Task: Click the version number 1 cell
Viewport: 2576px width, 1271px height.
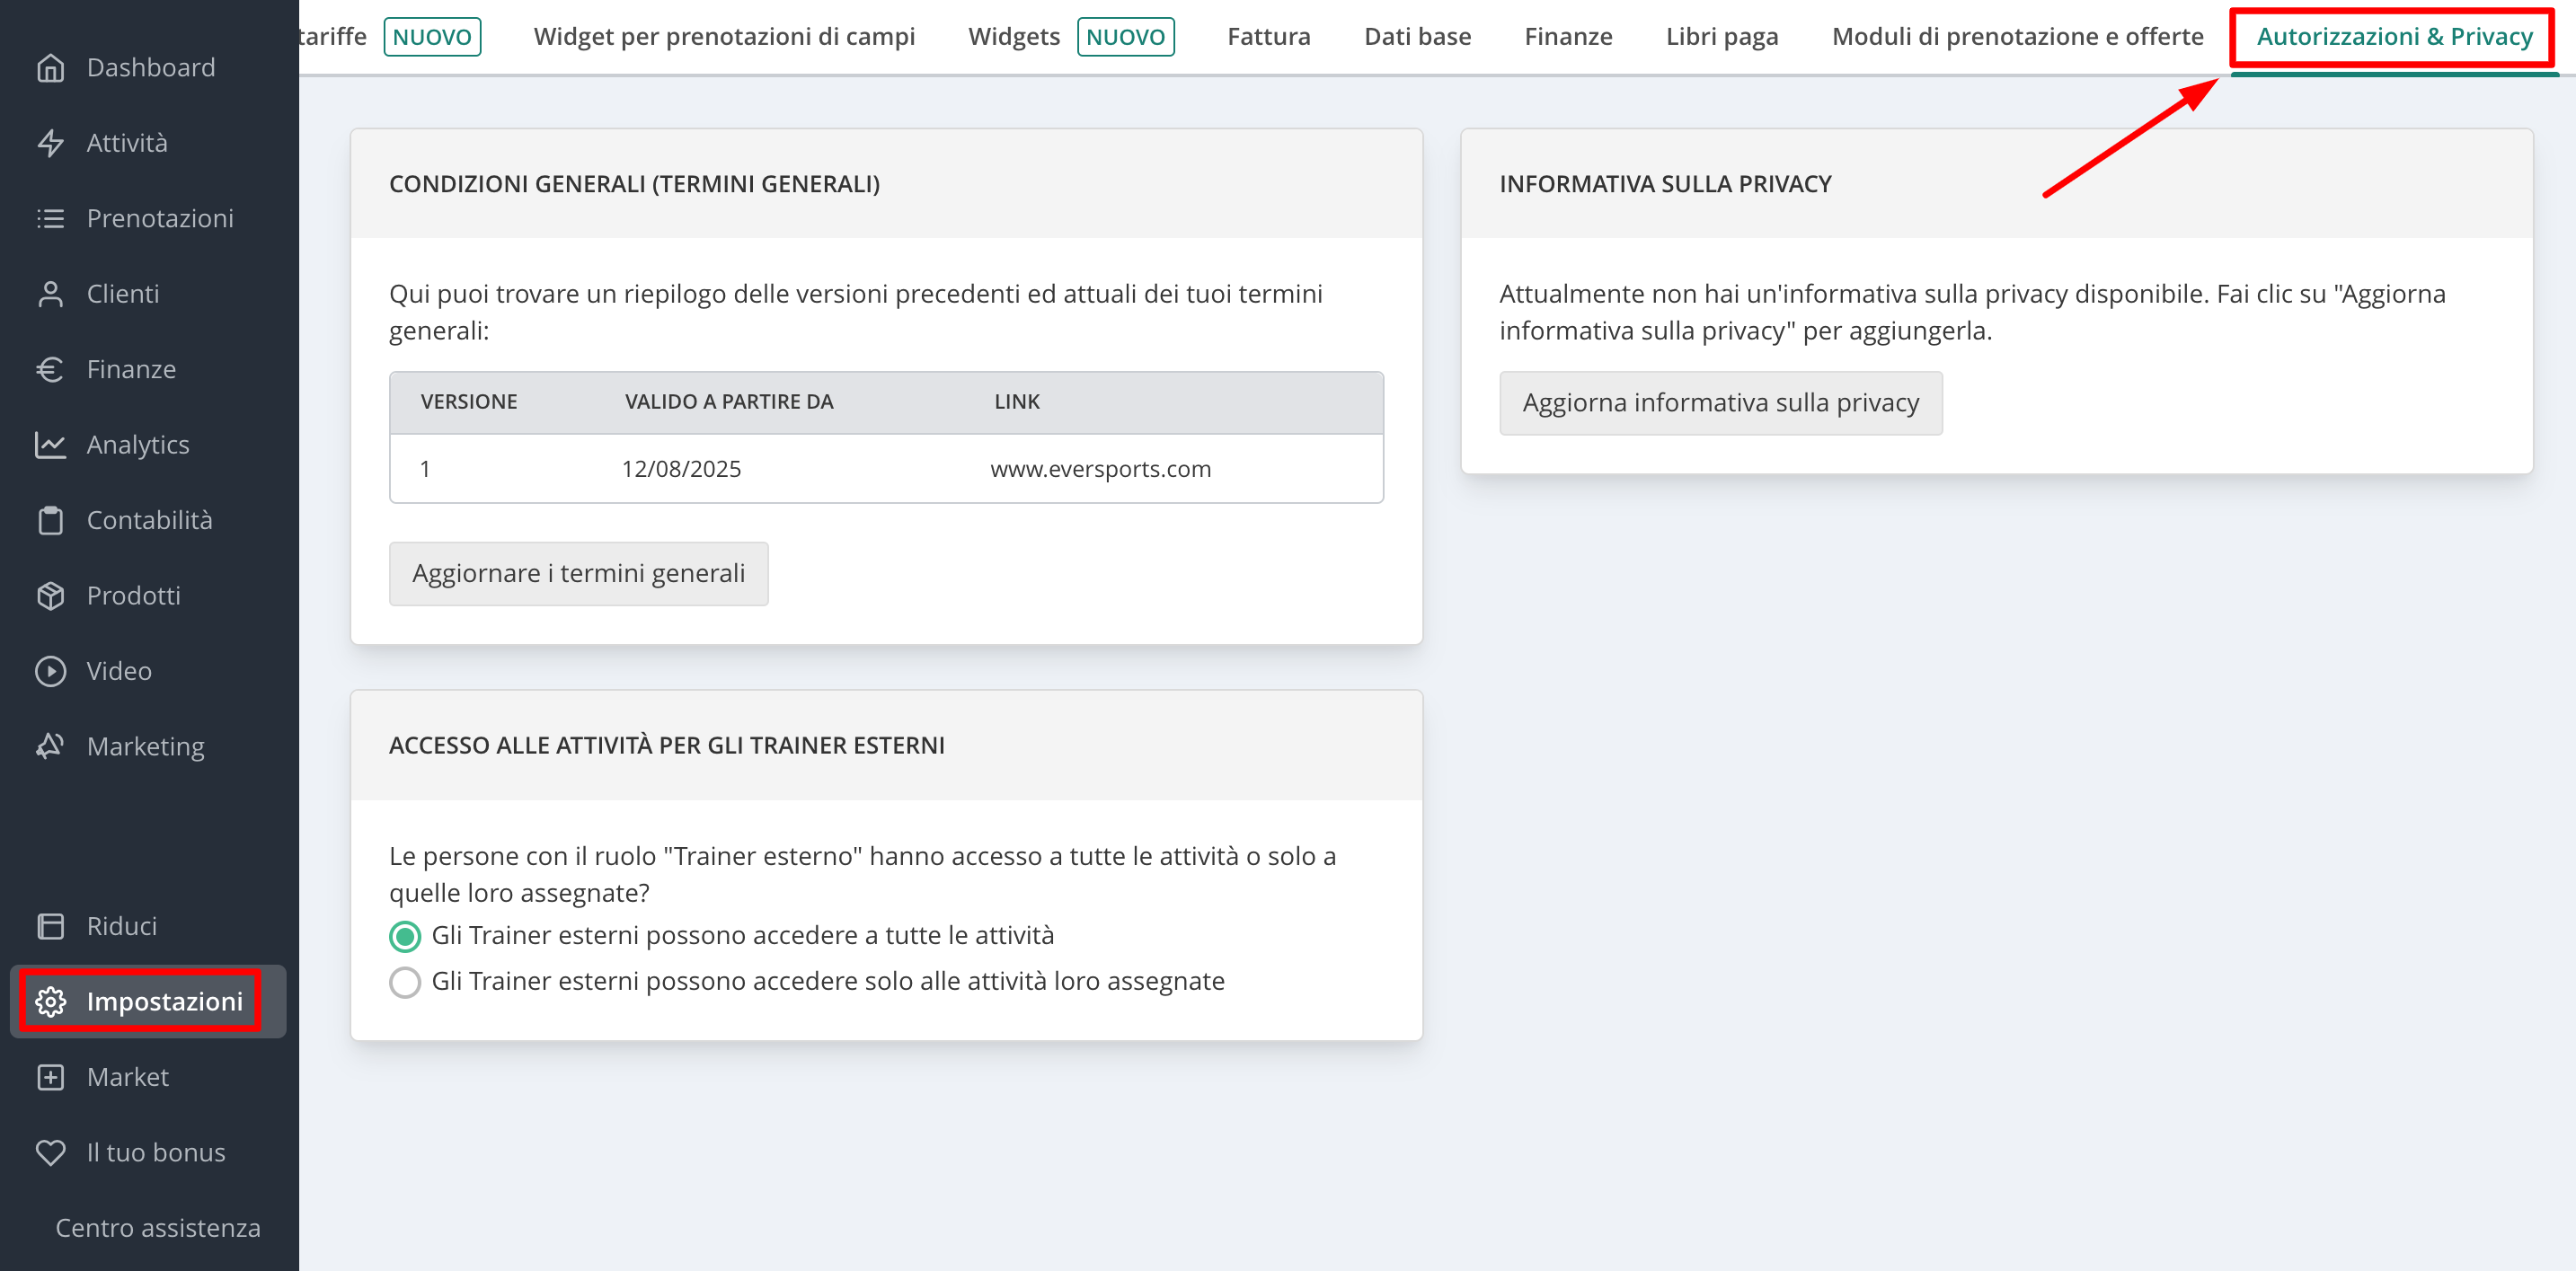Action: [x=425, y=469]
